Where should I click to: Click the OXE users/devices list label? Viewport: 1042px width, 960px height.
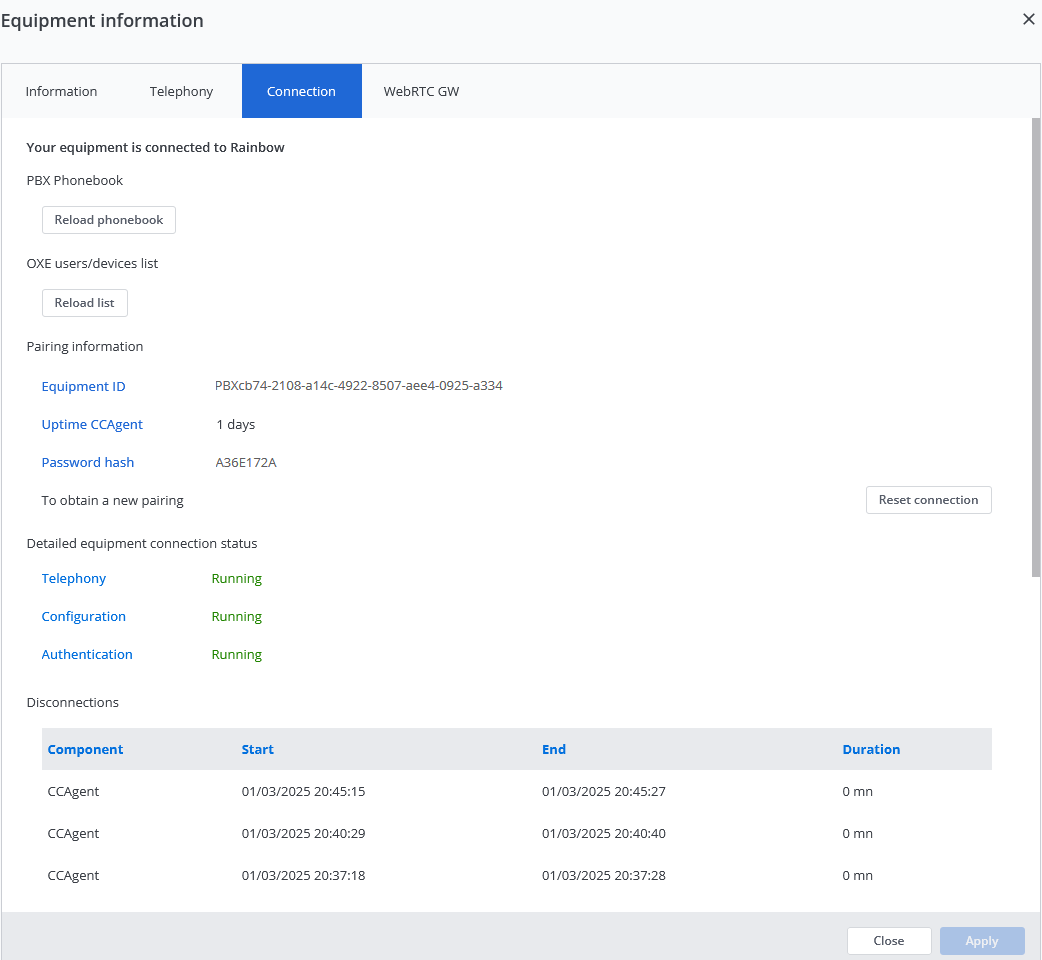pos(92,263)
